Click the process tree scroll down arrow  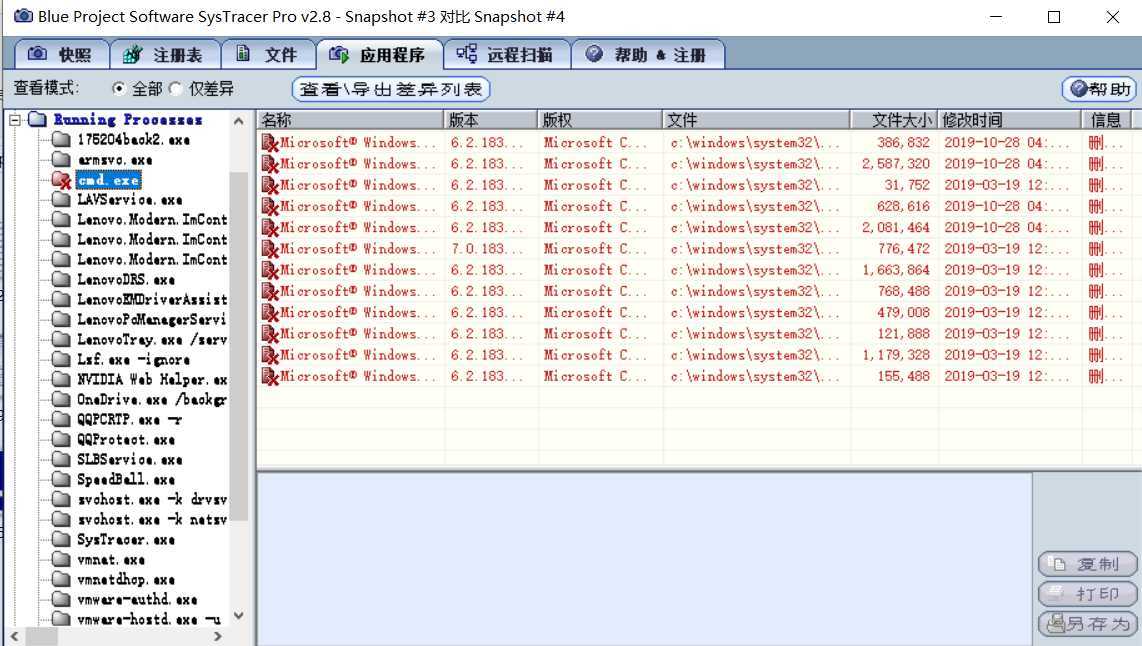click(239, 616)
